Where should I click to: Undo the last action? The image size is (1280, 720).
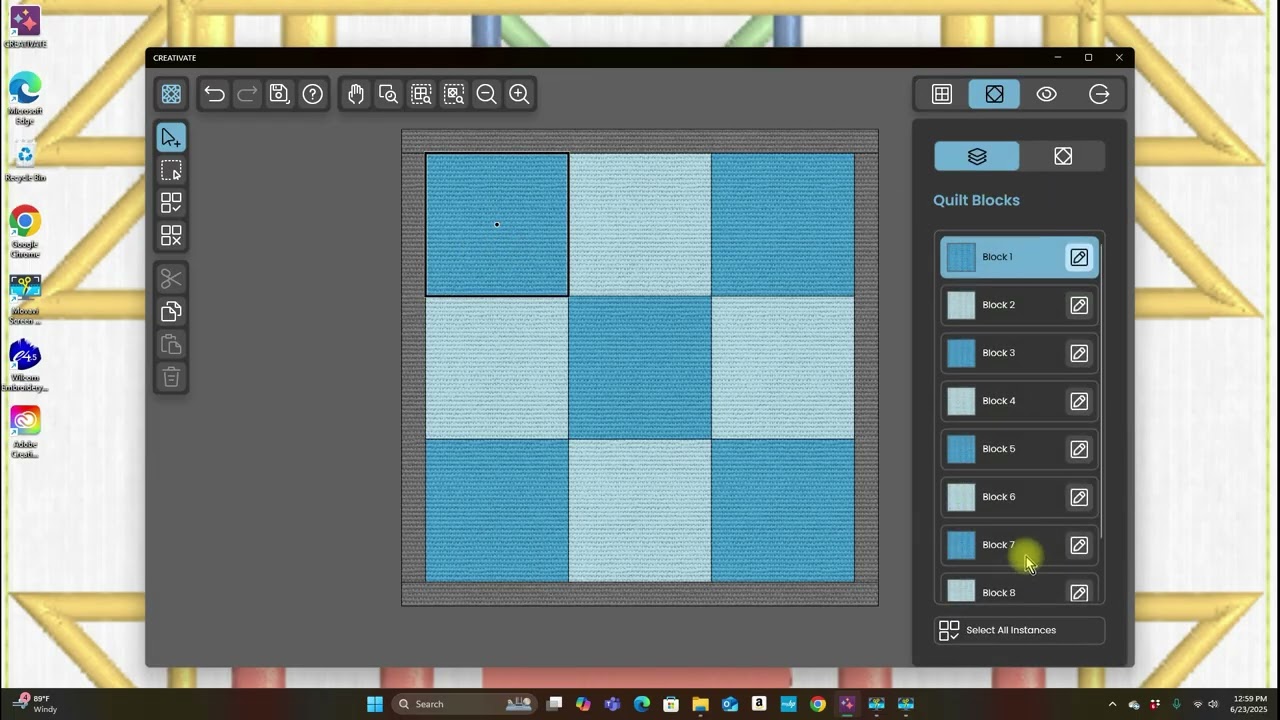tap(214, 94)
